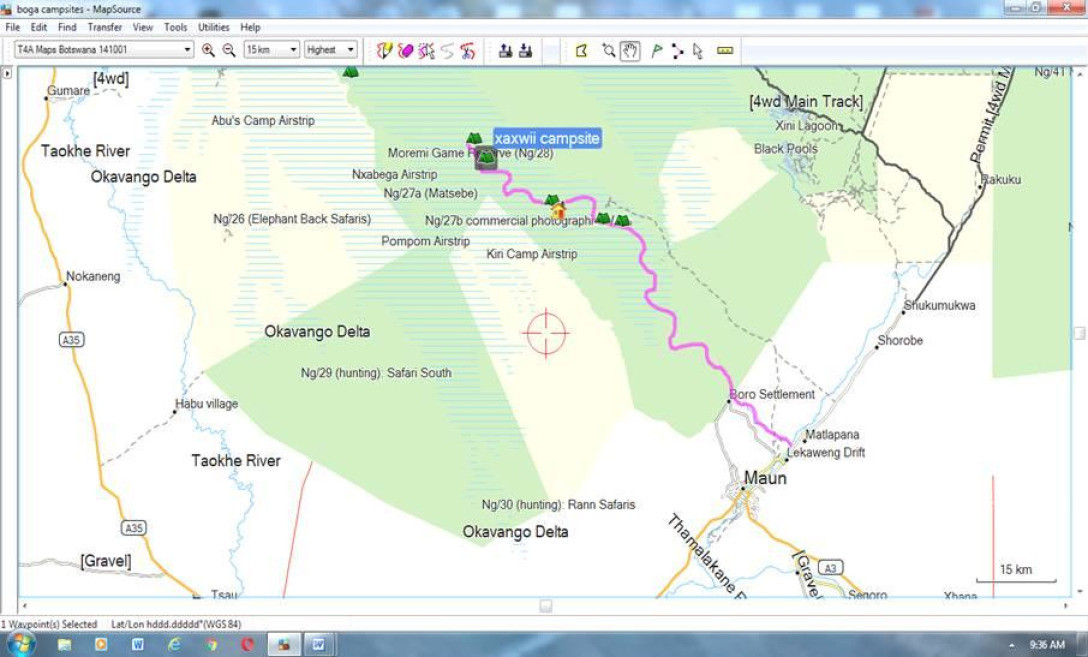
Task: Open Opera browser from the taskbar
Action: point(248,645)
